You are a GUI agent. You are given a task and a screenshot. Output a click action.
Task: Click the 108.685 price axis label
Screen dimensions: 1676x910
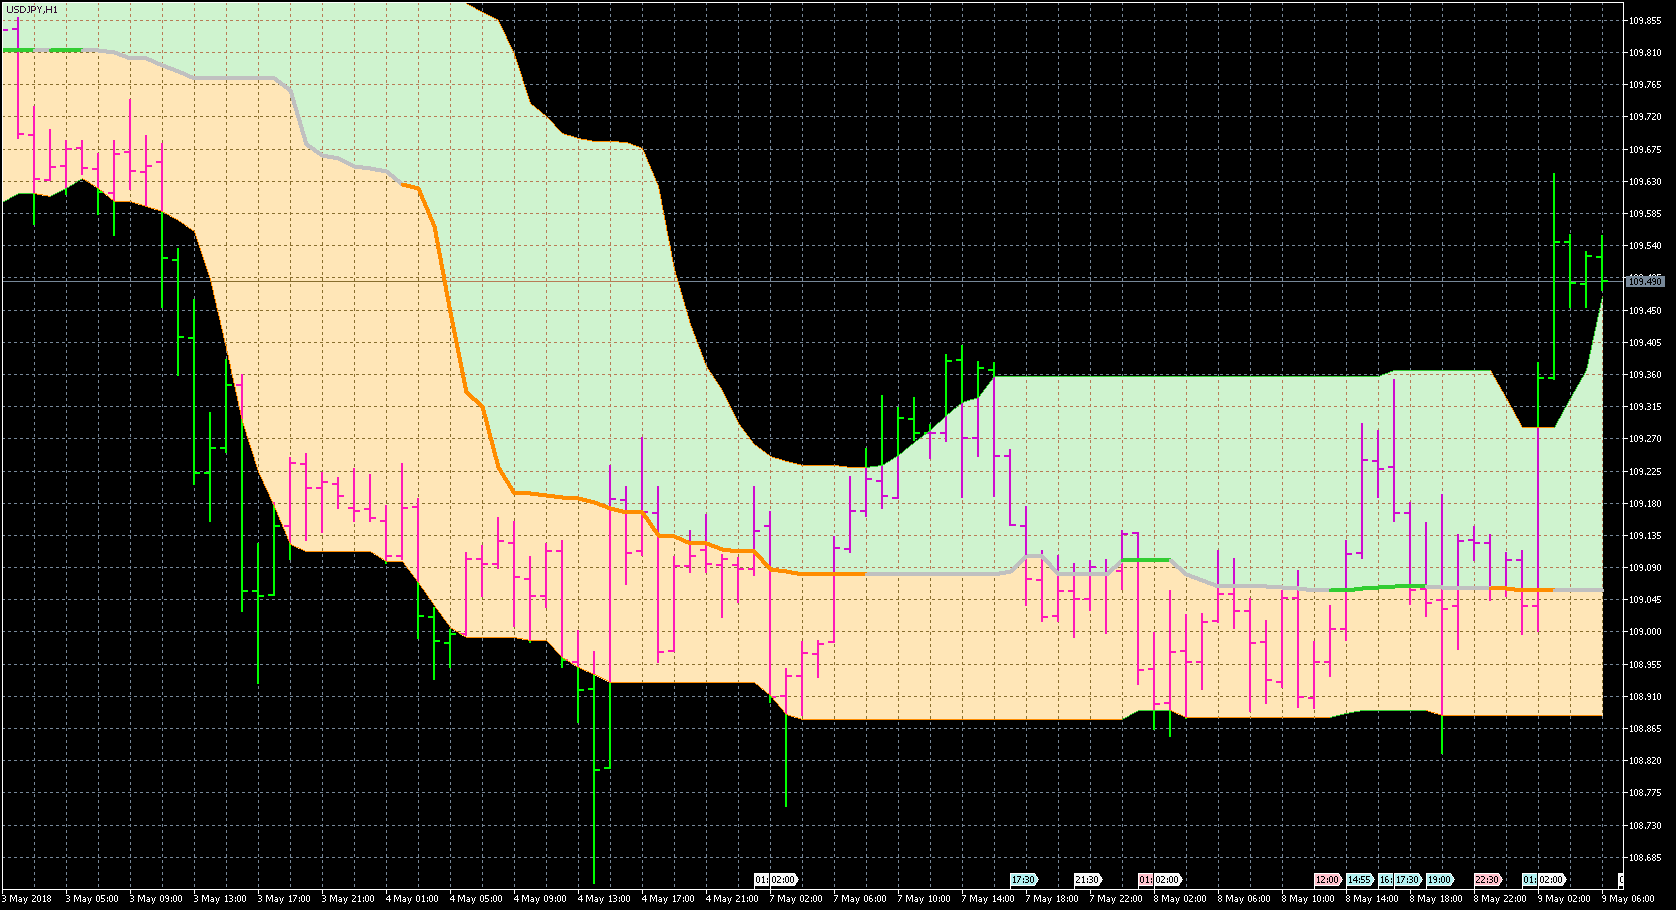point(1645,858)
